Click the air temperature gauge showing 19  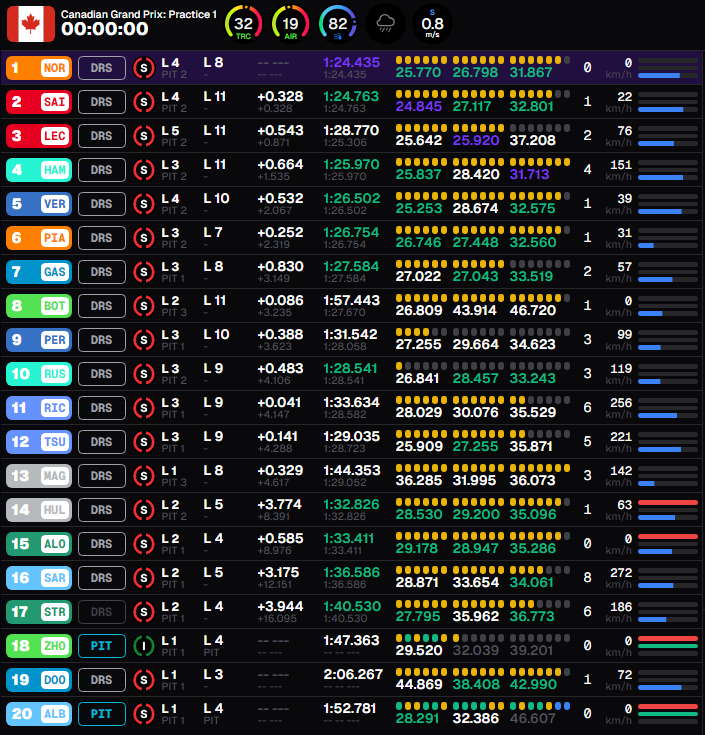pyautogui.click(x=291, y=24)
